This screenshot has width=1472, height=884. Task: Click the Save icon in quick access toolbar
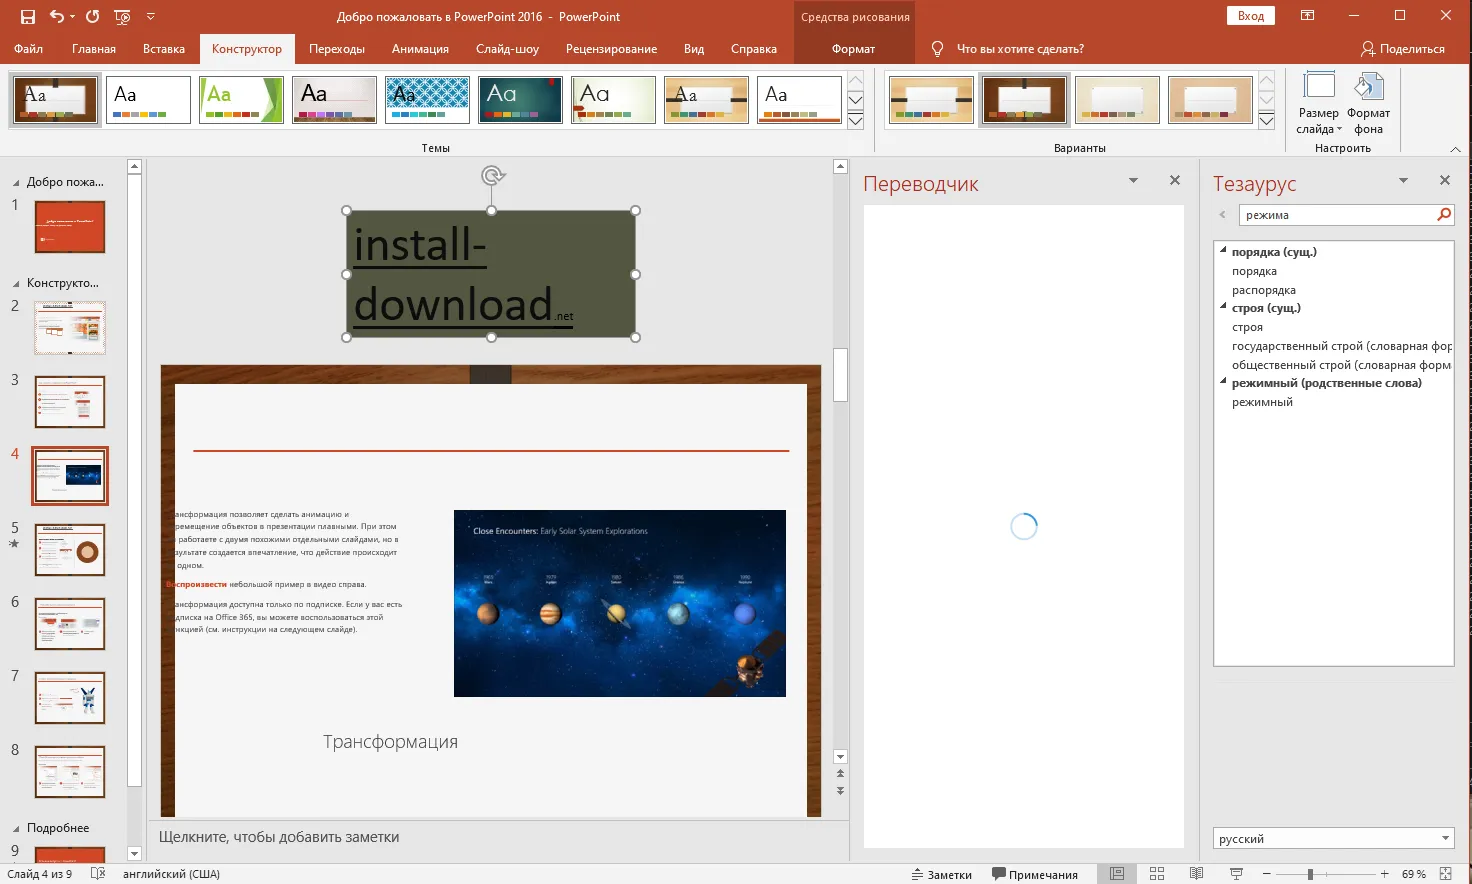[x=28, y=16]
